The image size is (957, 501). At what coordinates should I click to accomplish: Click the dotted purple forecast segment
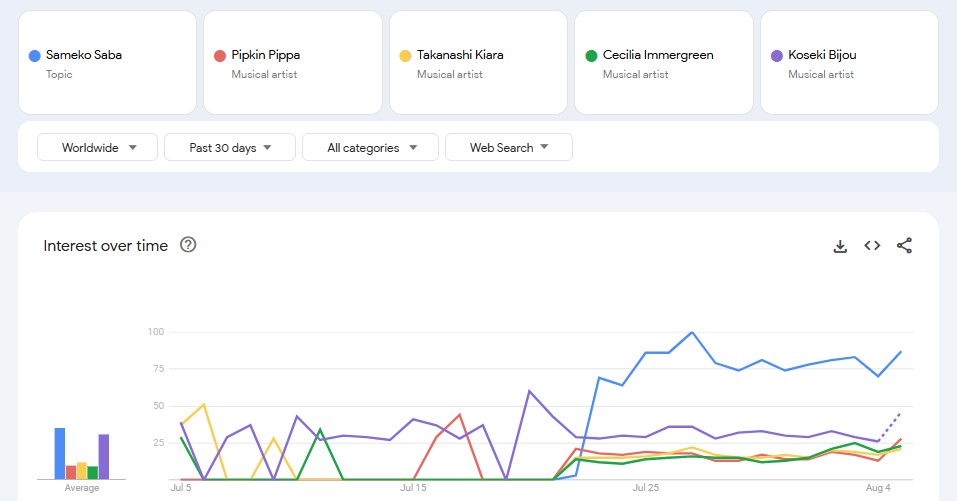tap(890, 427)
